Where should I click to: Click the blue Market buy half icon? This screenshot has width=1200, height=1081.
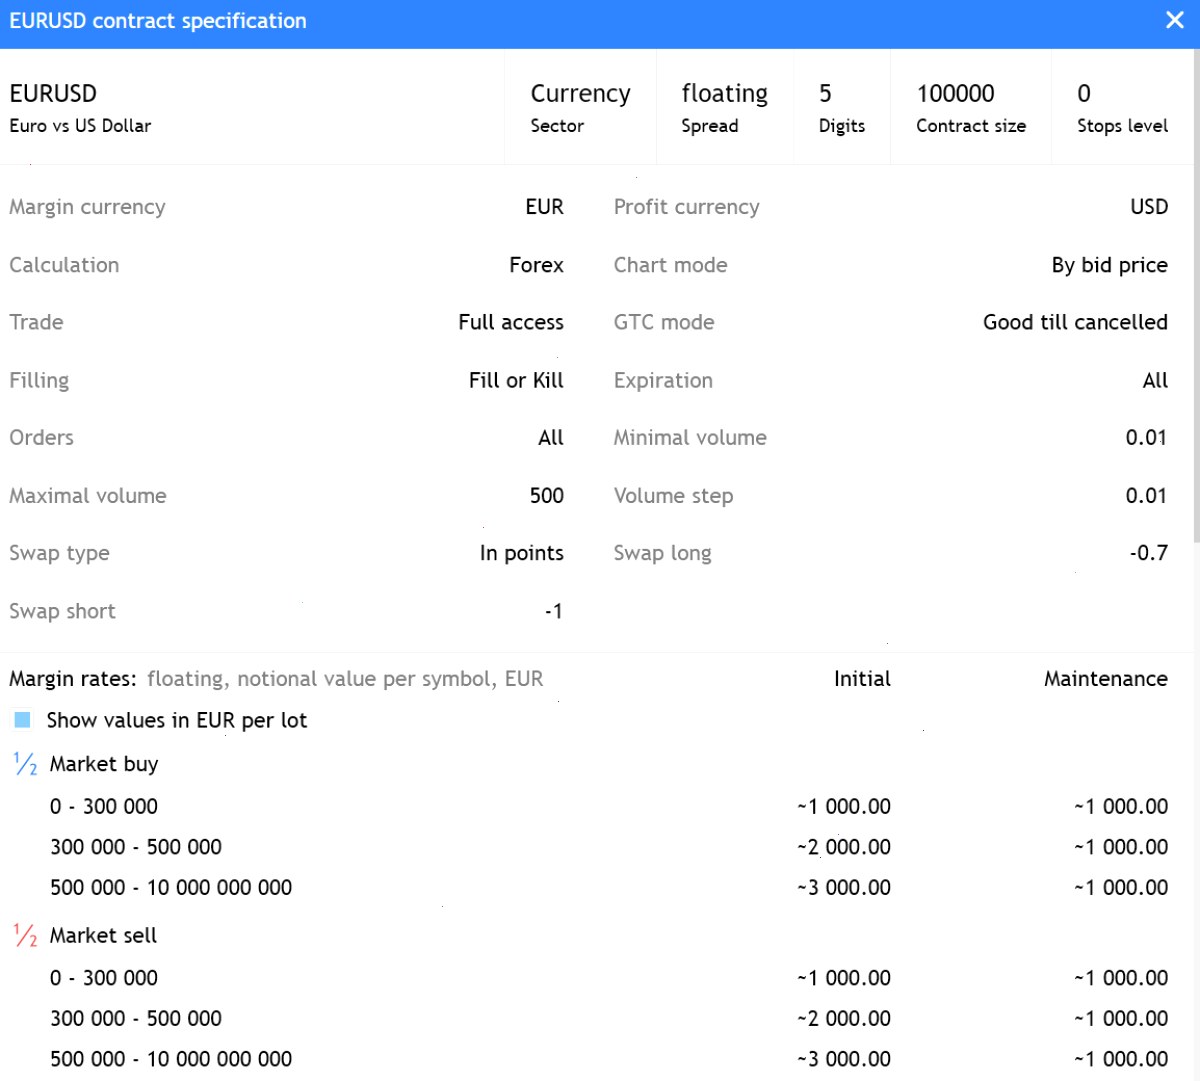25,764
